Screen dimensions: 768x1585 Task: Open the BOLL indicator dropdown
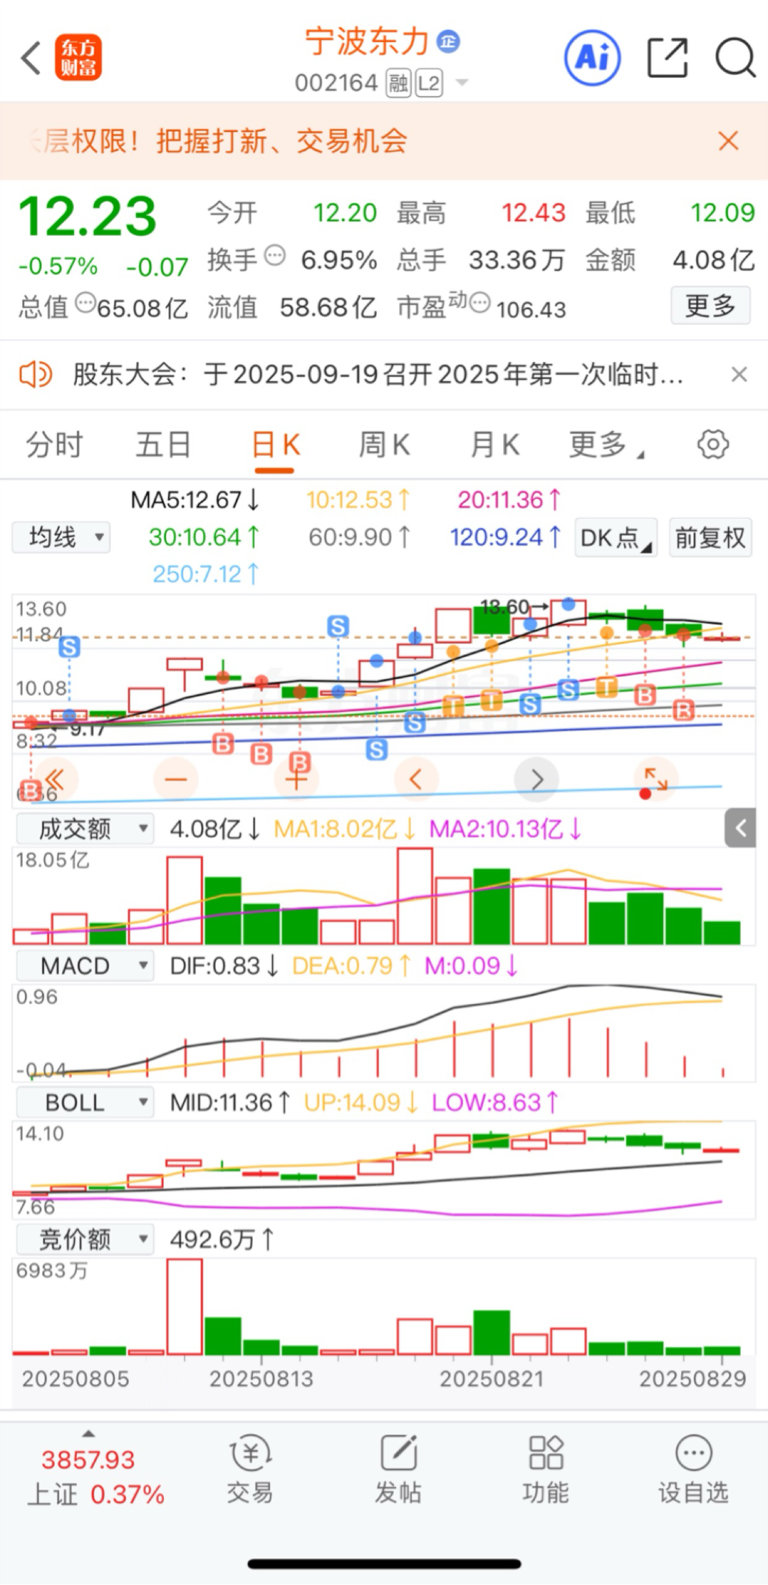[x=85, y=1103]
